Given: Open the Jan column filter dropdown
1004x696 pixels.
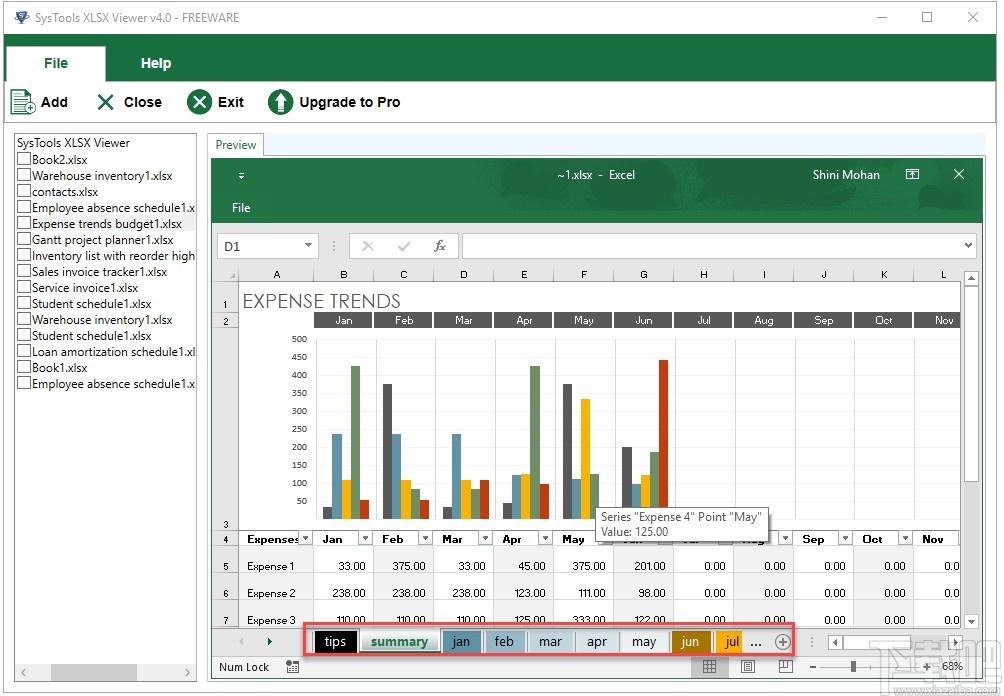Looking at the screenshot, I should point(363,539).
